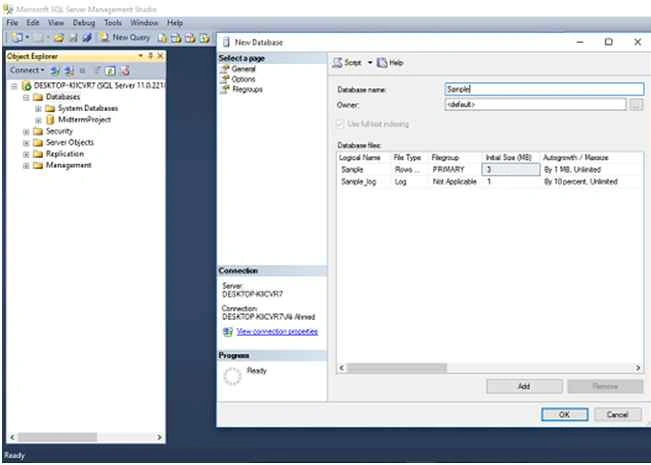Click the Add button
Screen dimensions: 651x465
point(524,386)
